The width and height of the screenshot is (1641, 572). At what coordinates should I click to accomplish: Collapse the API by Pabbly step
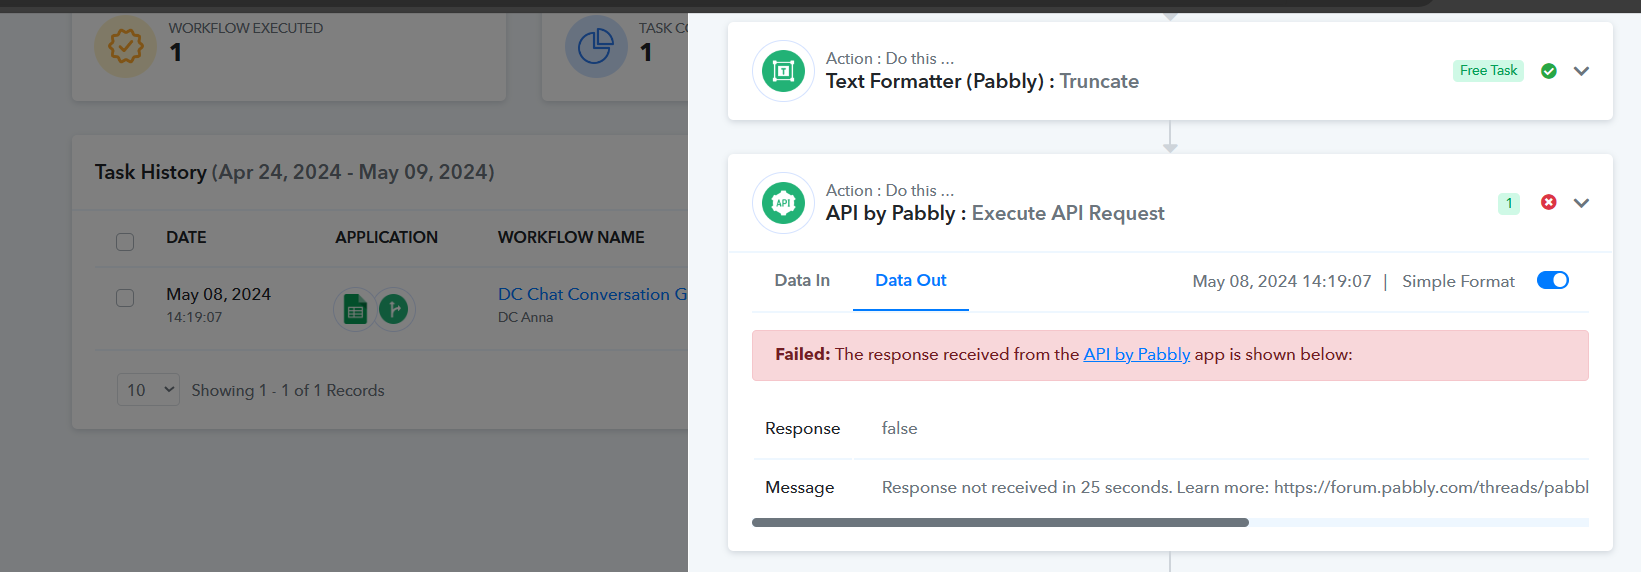click(1581, 203)
